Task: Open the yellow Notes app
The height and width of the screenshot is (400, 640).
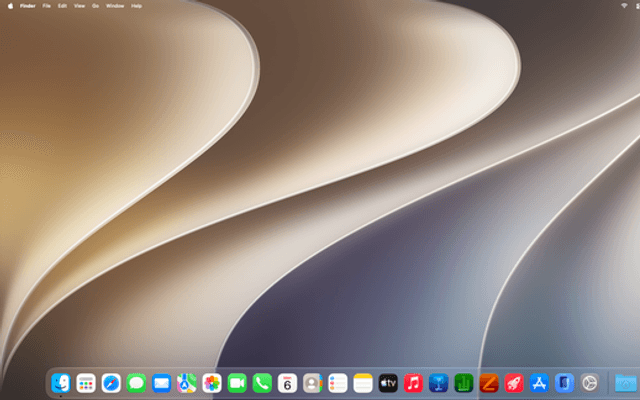Action: click(x=363, y=383)
